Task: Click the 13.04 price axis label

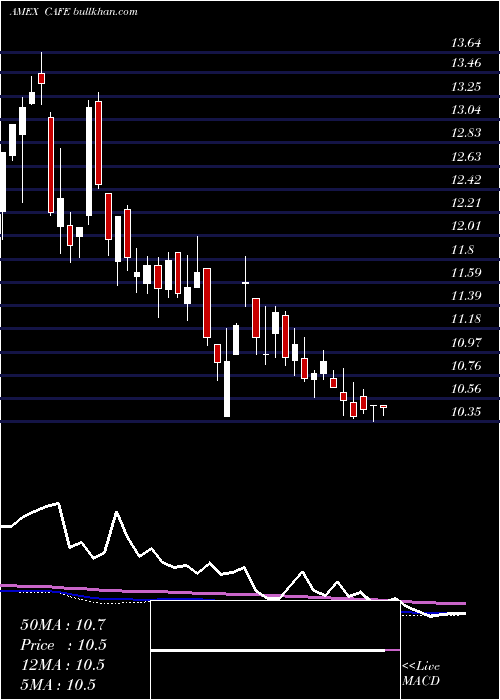Action: [x=466, y=109]
